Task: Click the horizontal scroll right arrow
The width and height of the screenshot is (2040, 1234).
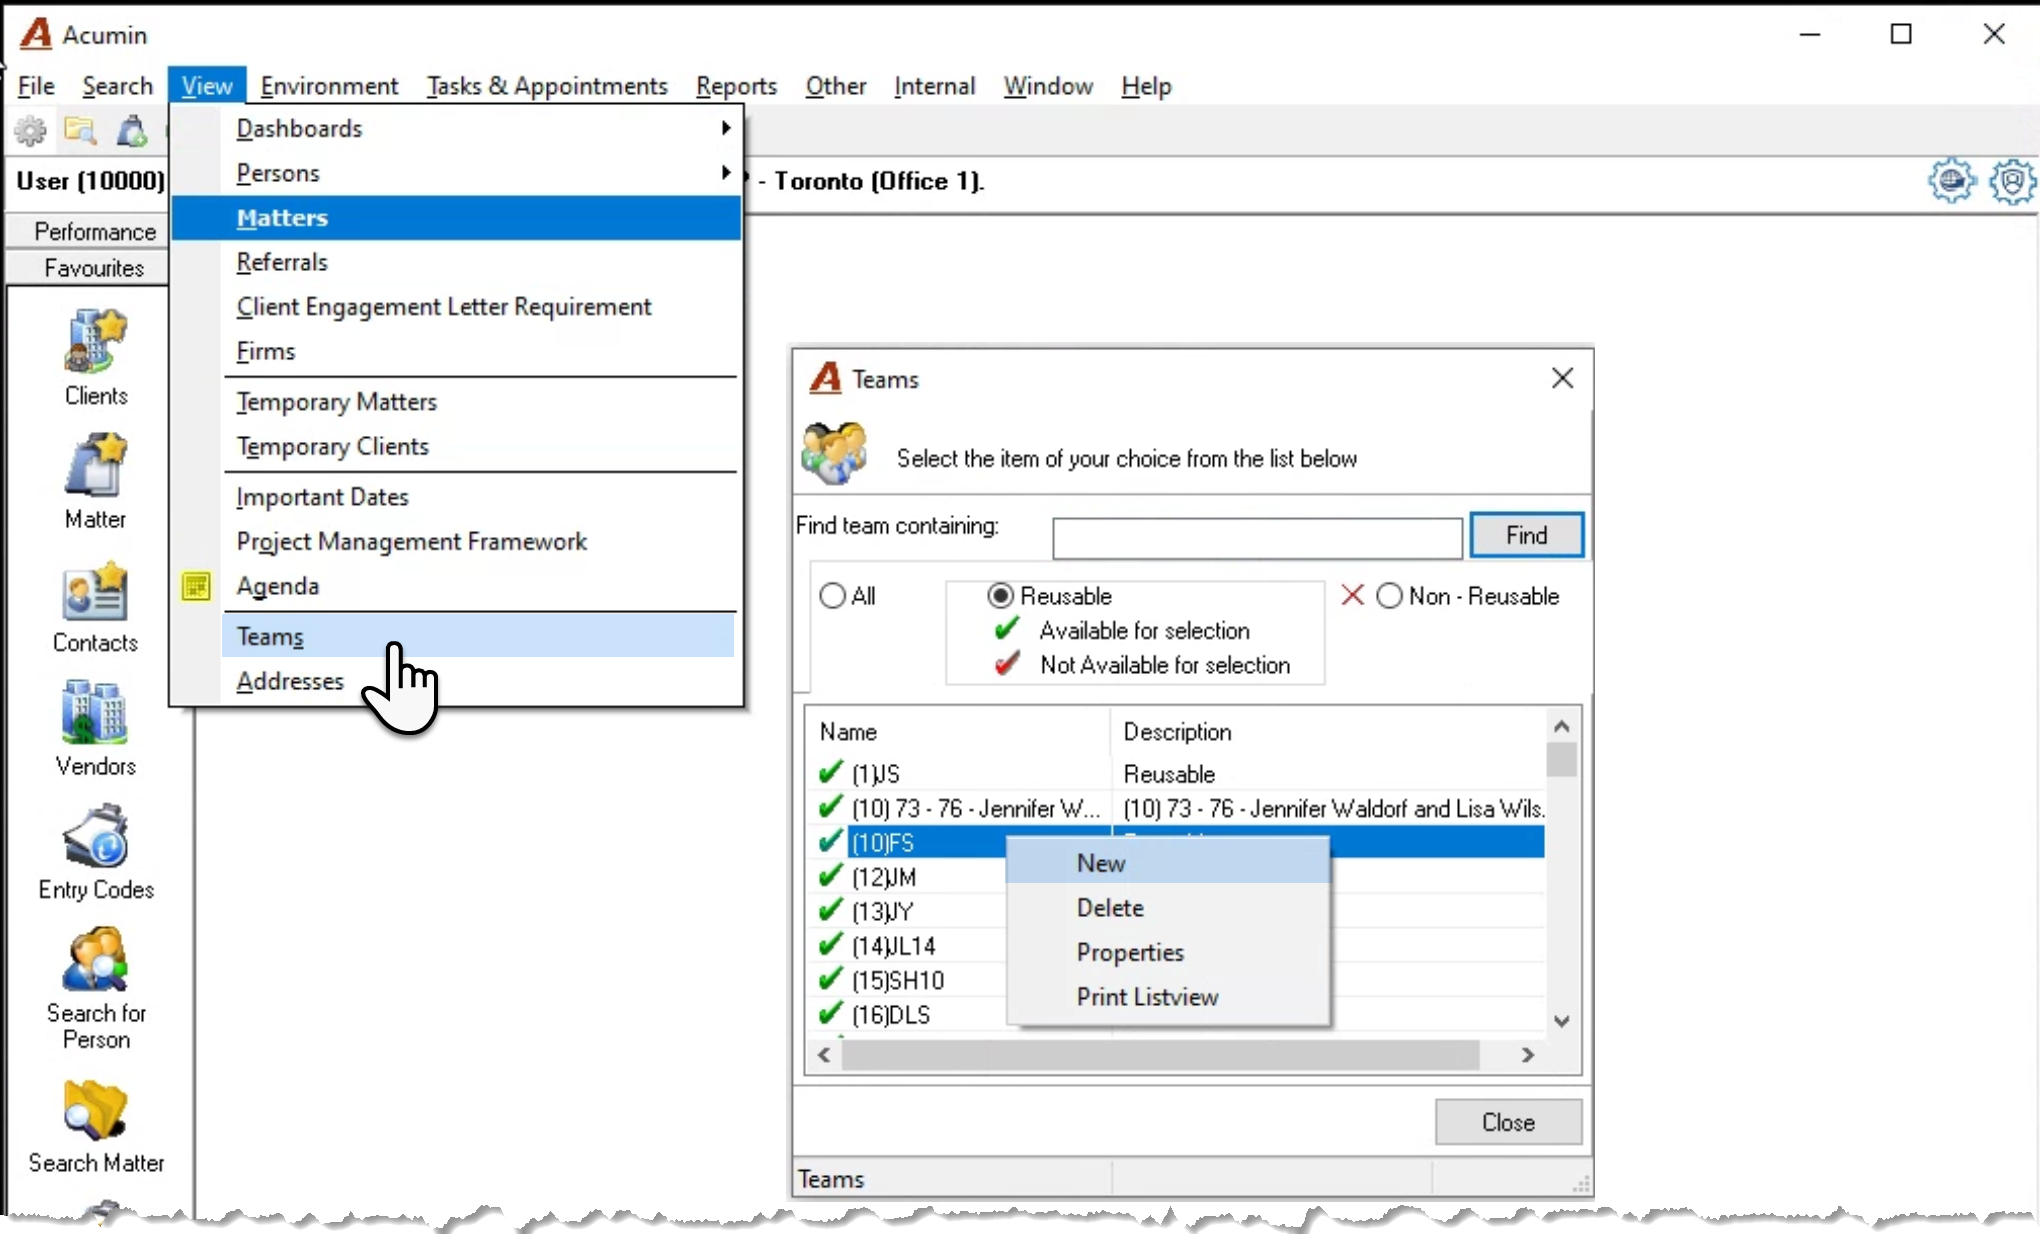Action: point(1527,1055)
